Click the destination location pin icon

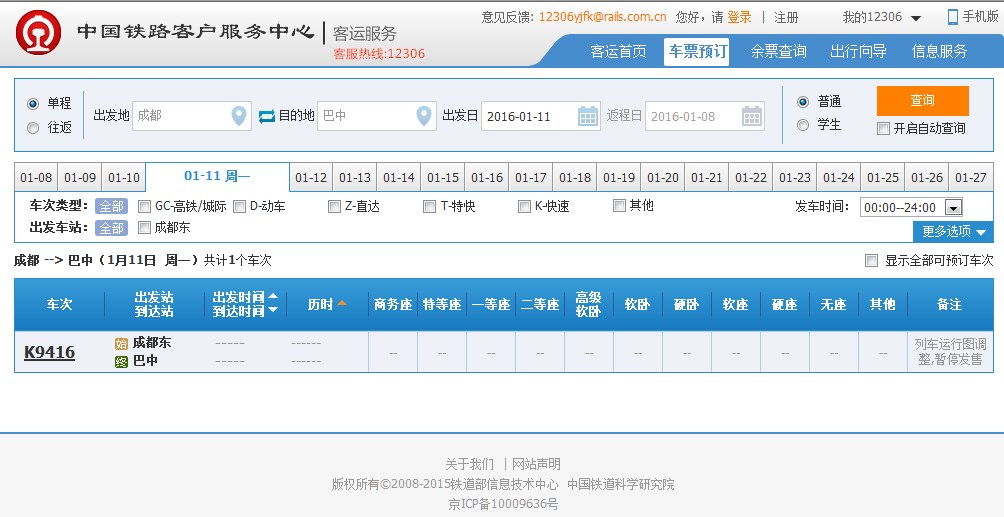point(425,116)
